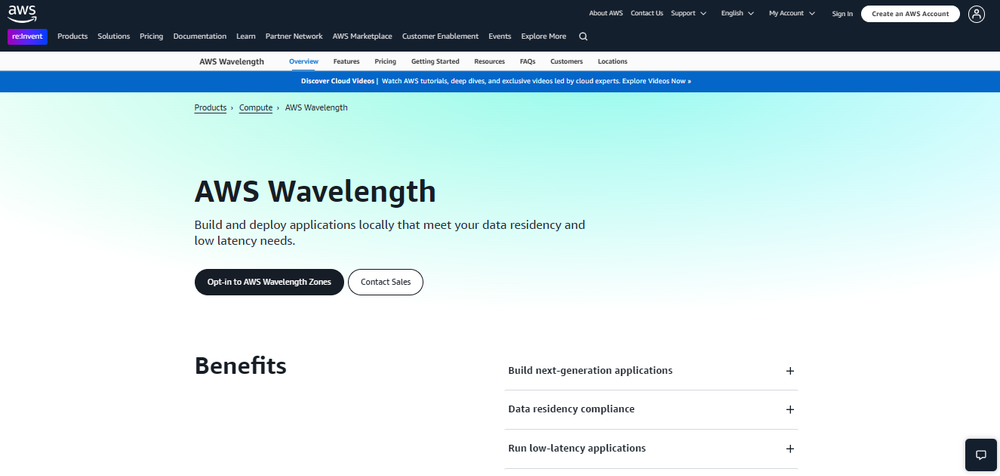Click the Data residency compliance label
The width and height of the screenshot is (1000, 476).
(571, 409)
